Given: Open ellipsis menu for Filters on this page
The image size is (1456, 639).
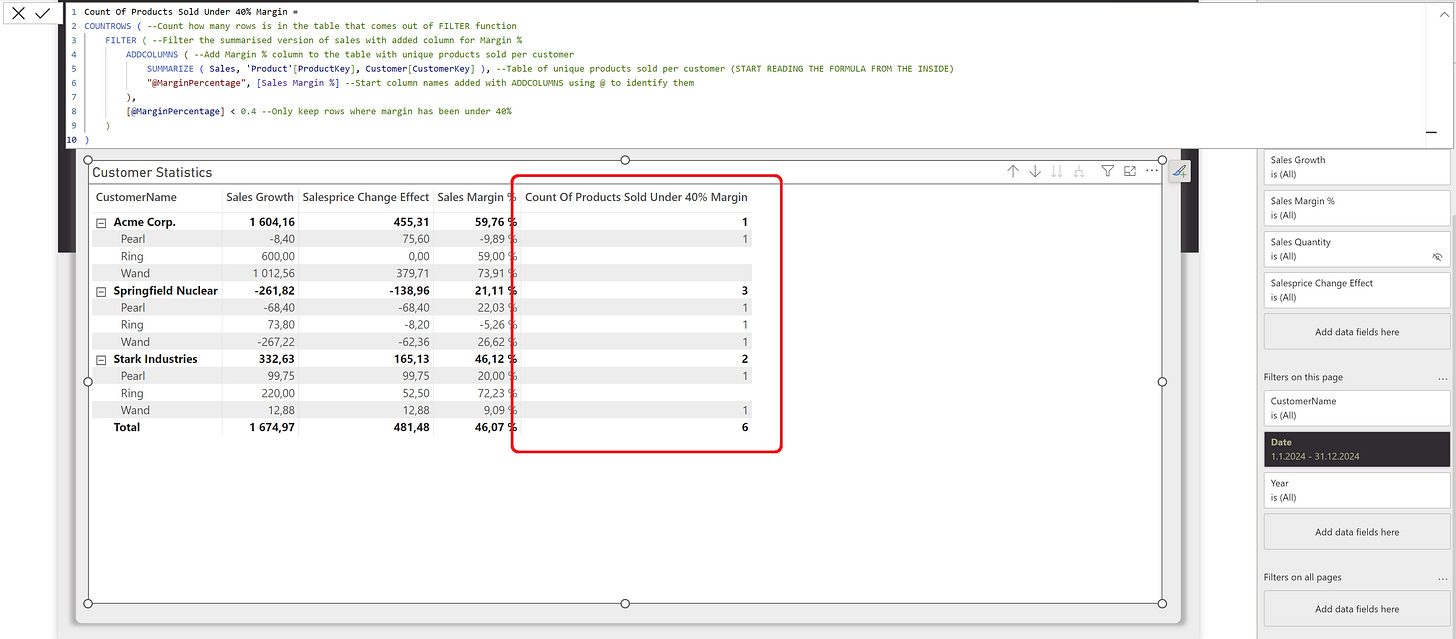Looking at the screenshot, I should pyautogui.click(x=1442, y=378).
